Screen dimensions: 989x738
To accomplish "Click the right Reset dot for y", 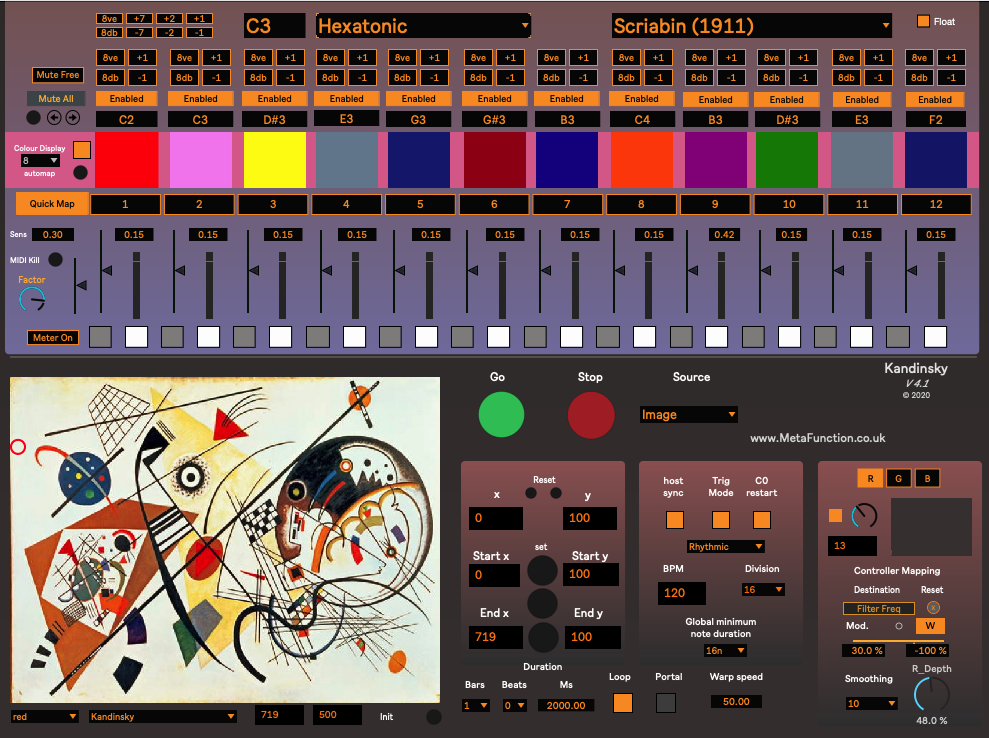I will coord(556,493).
